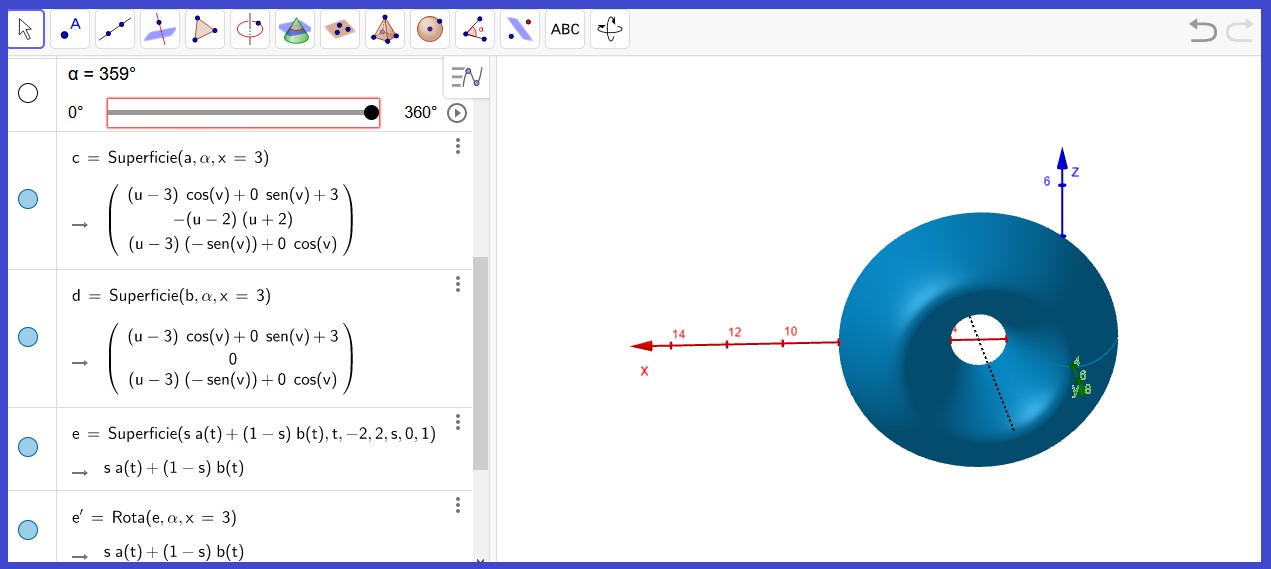Screen dimensions: 1271x569
Task: Select the Polygon tool
Action: 206,30
